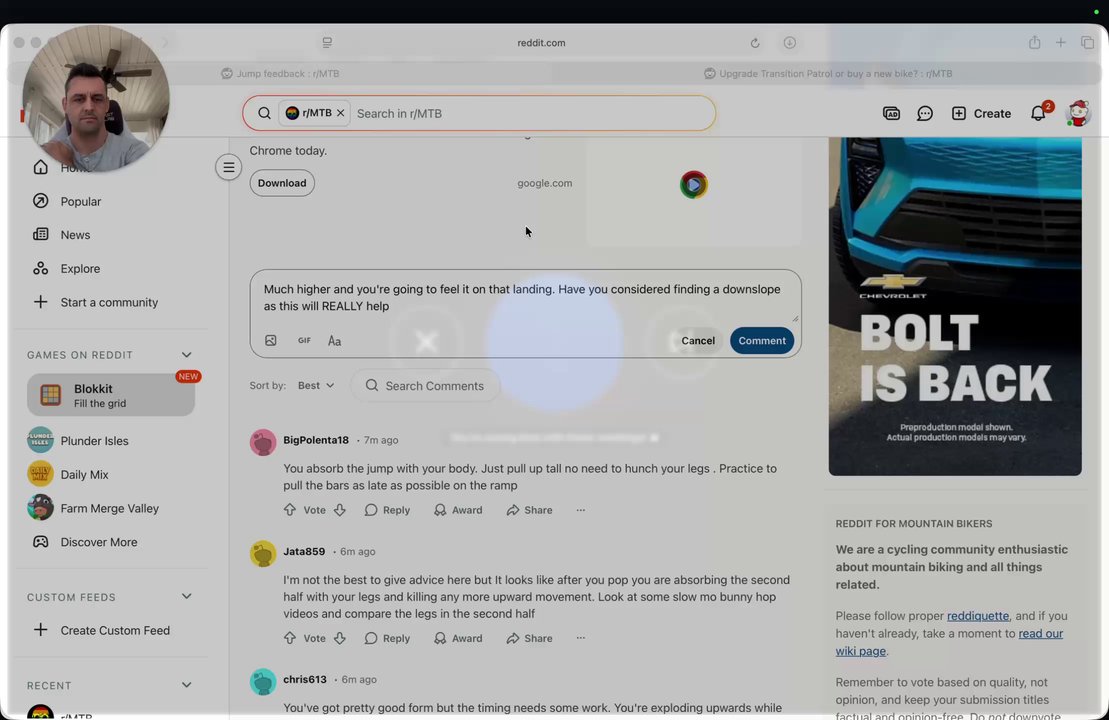
Task: Collapse the Recent section
Action: pos(187,685)
